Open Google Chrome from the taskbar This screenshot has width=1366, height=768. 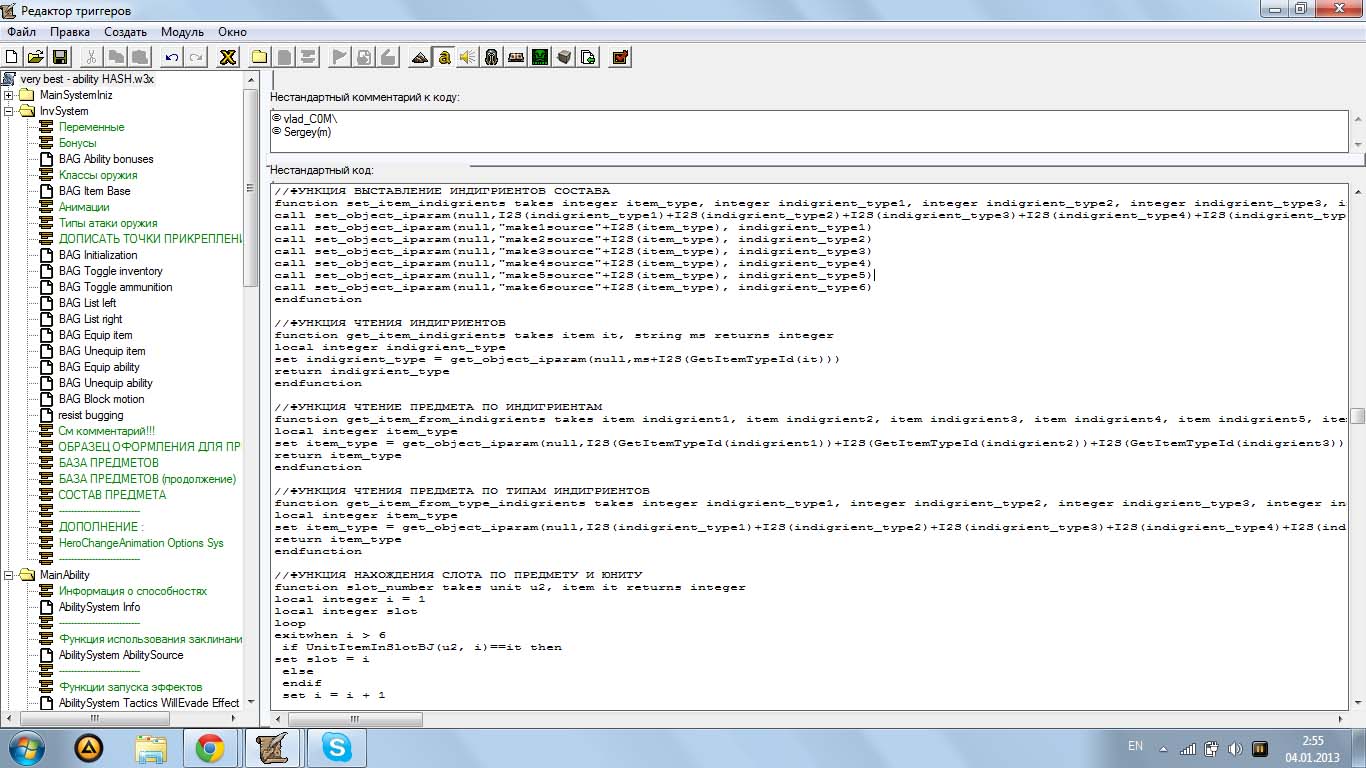210,748
